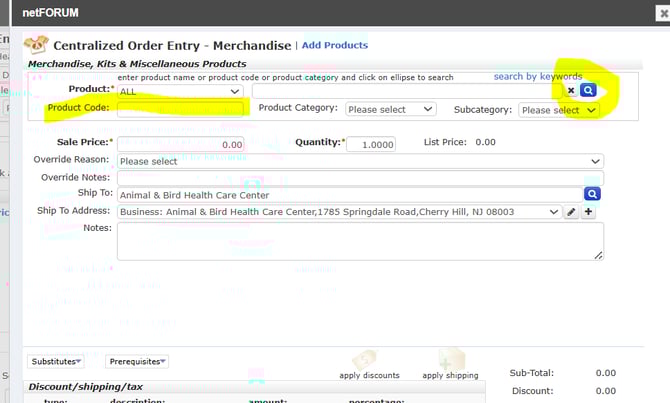Open the Subcategory dropdown
Image resolution: width=670 pixels, height=403 pixels.
tap(558, 110)
